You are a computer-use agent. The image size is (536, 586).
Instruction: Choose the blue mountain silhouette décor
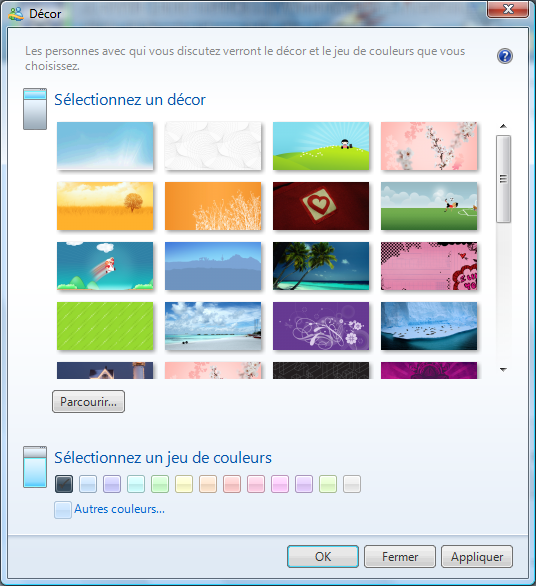[213, 266]
